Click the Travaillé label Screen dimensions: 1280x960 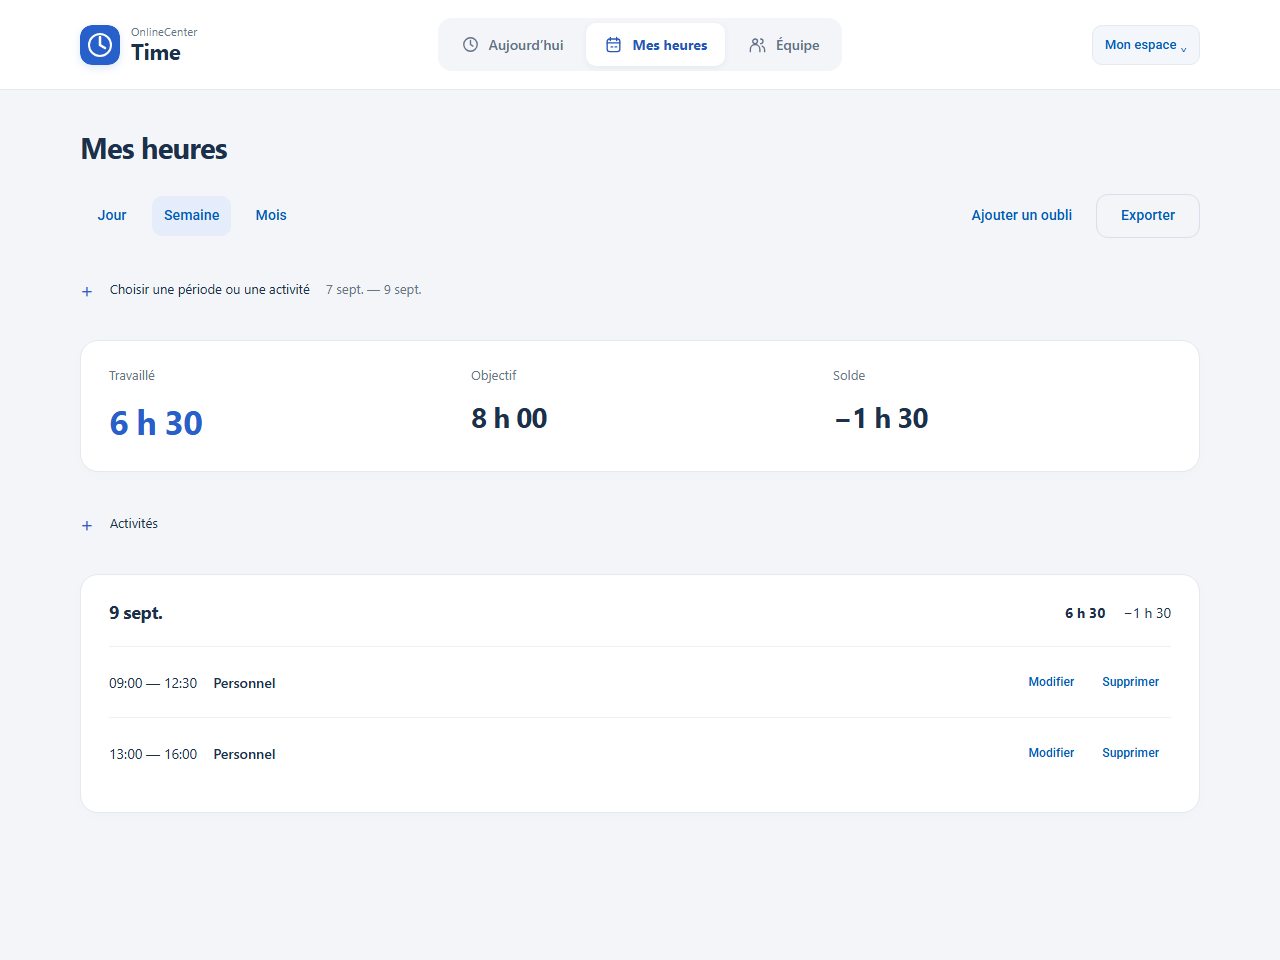click(132, 376)
